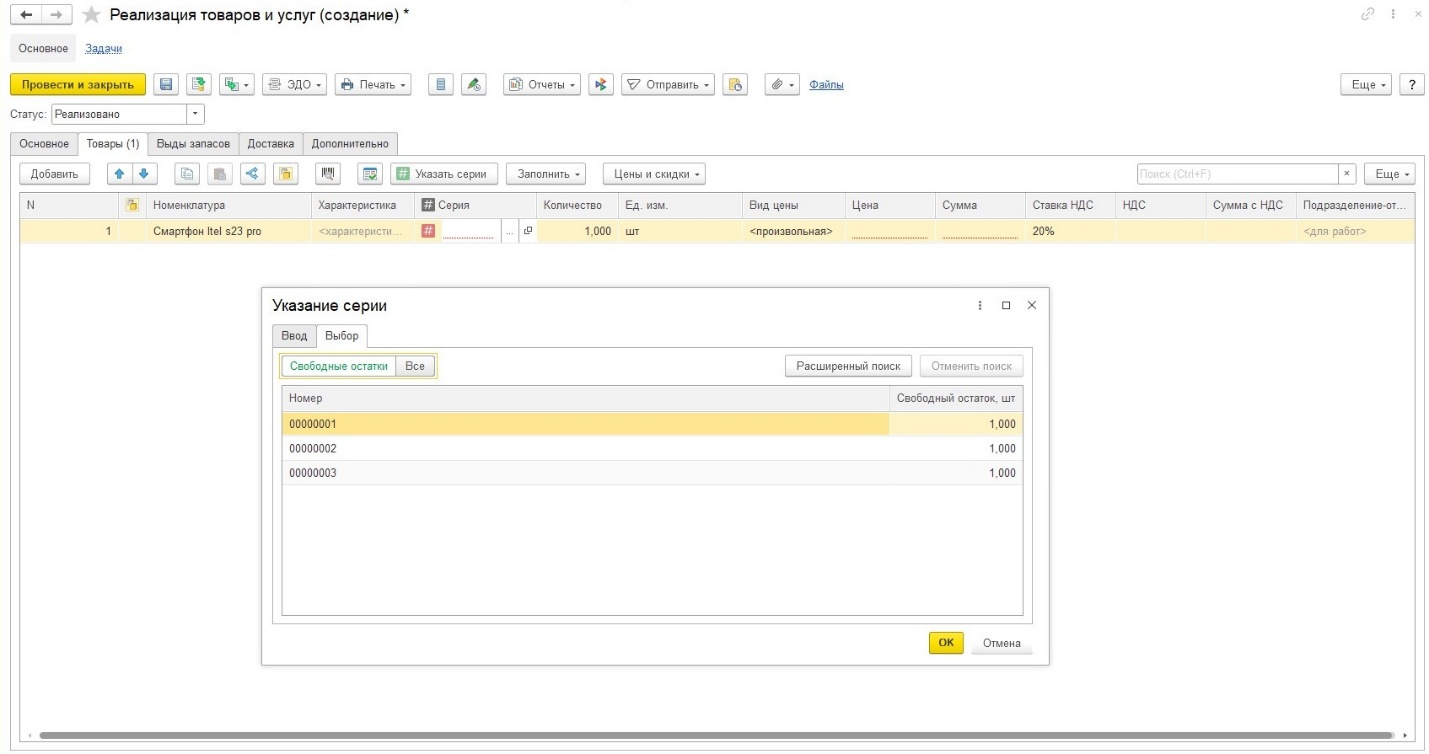Switch to the Ввод tab
1429x754 pixels.
pyautogui.click(x=294, y=336)
